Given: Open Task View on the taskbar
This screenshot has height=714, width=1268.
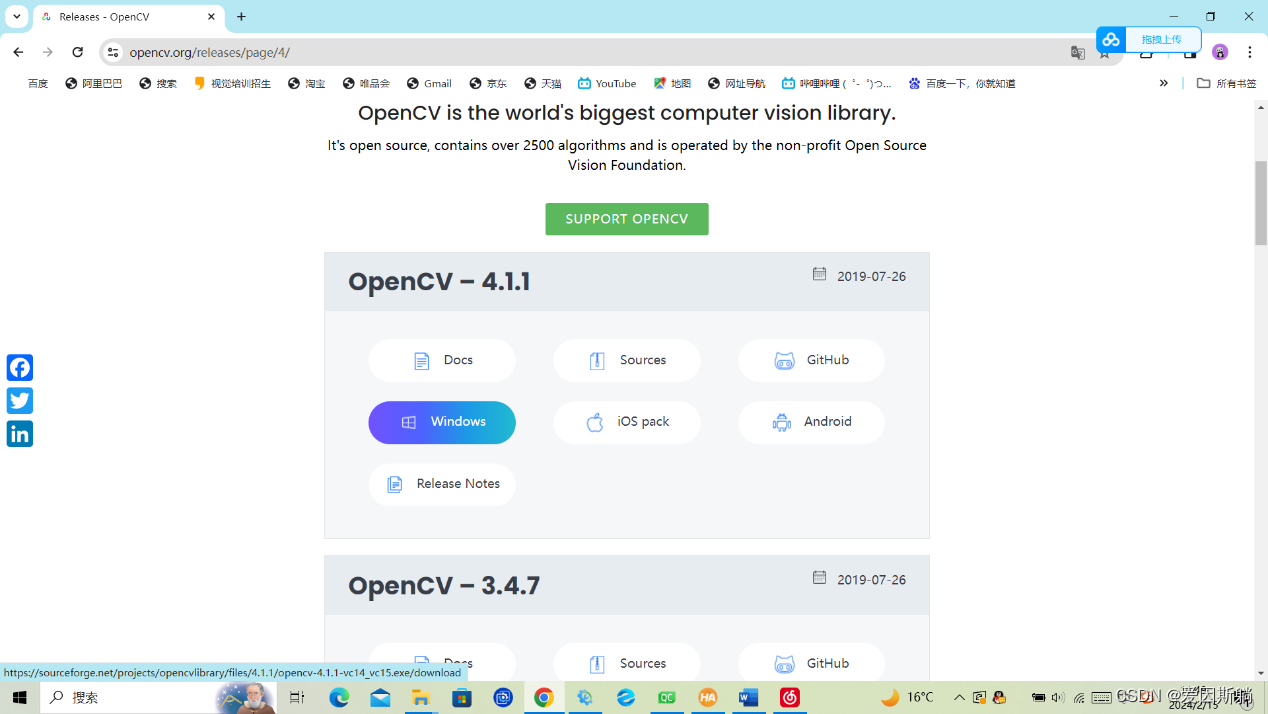Looking at the screenshot, I should coord(297,698).
